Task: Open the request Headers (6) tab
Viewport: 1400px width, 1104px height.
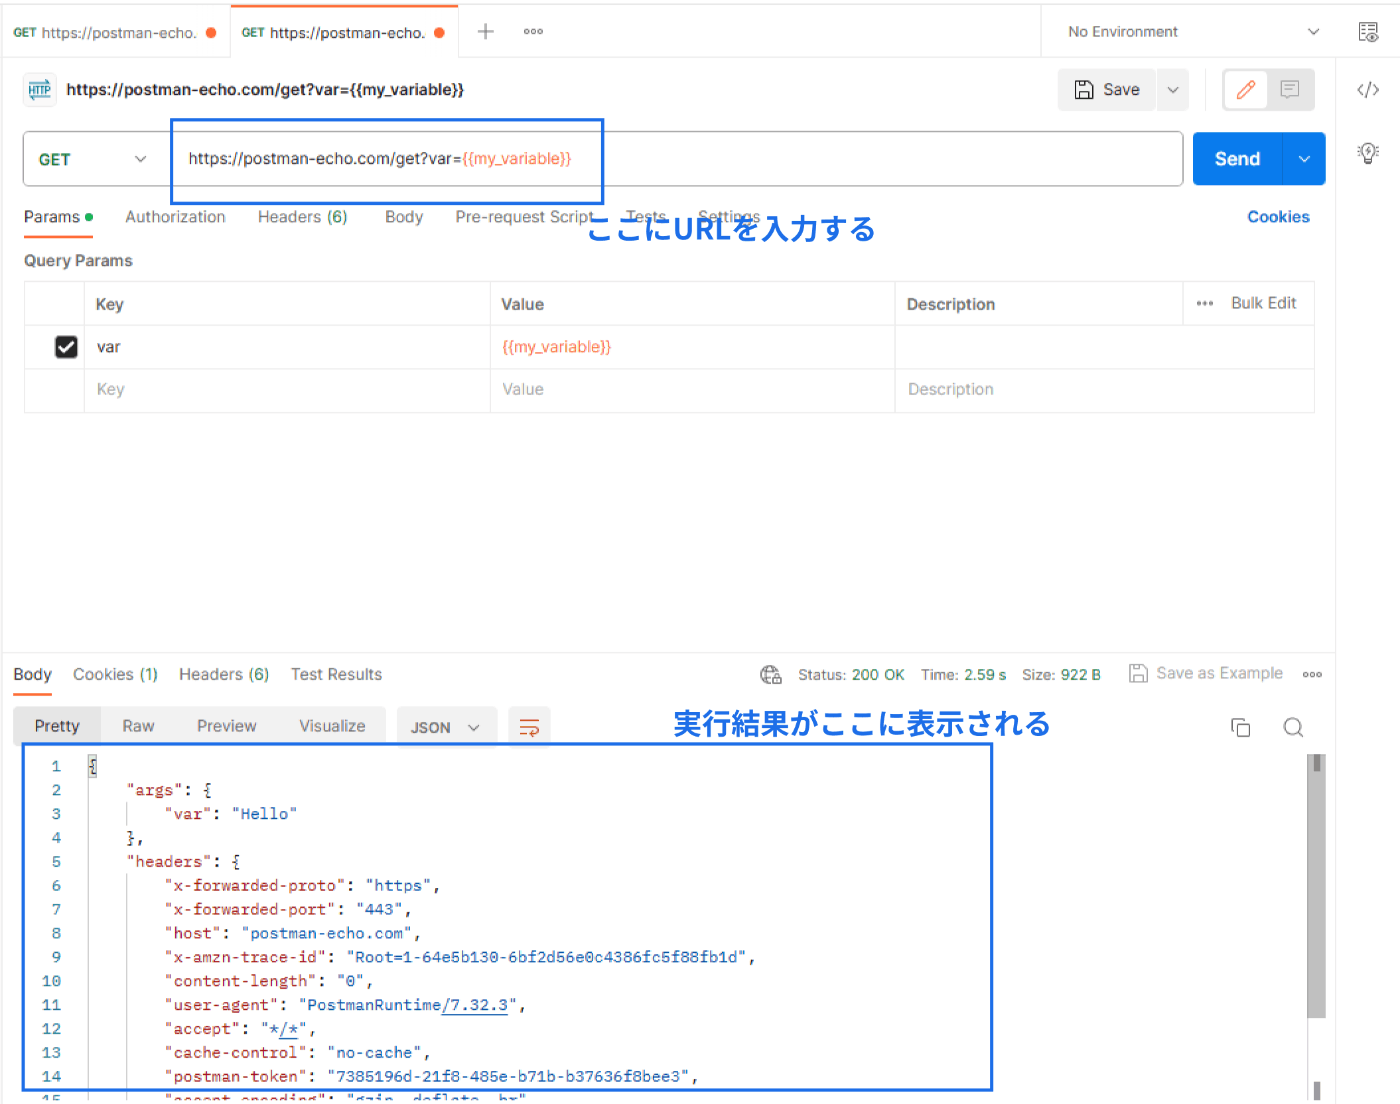Action: [x=302, y=217]
